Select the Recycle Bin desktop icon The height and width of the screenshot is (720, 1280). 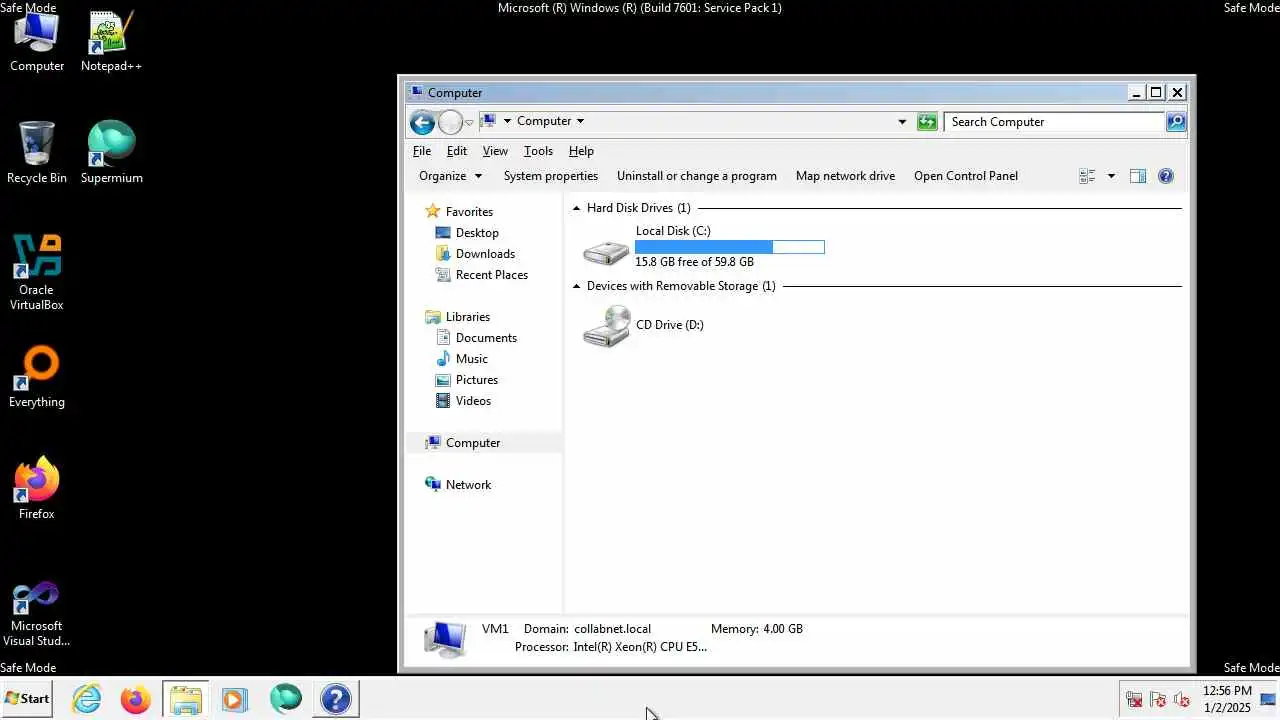click(x=37, y=153)
